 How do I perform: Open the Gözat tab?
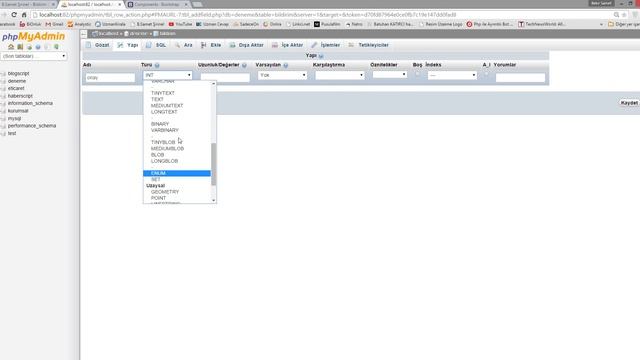point(98,45)
